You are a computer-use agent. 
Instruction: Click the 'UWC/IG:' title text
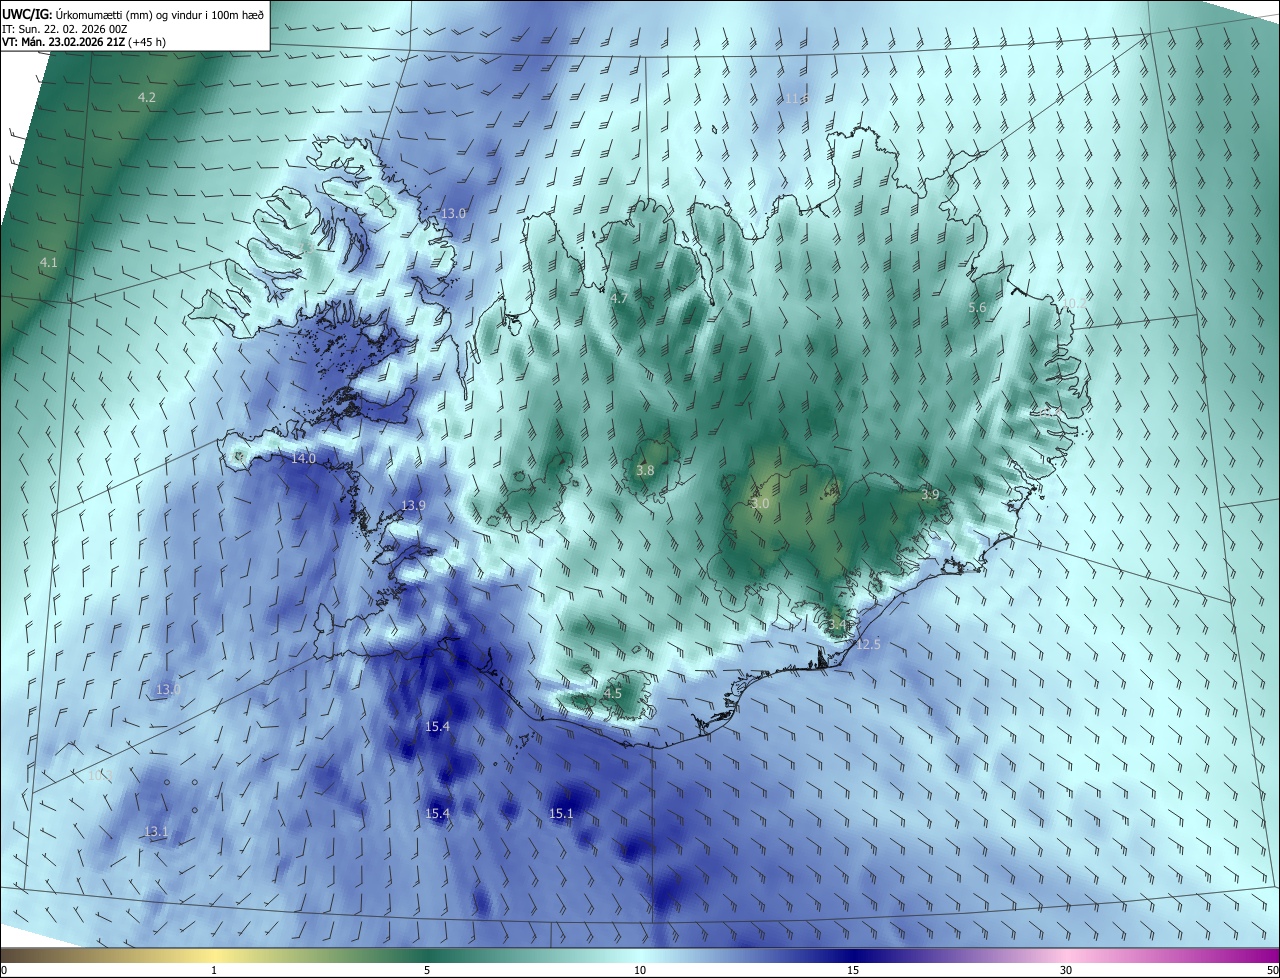pyautogui.click(x=26, y=14)
